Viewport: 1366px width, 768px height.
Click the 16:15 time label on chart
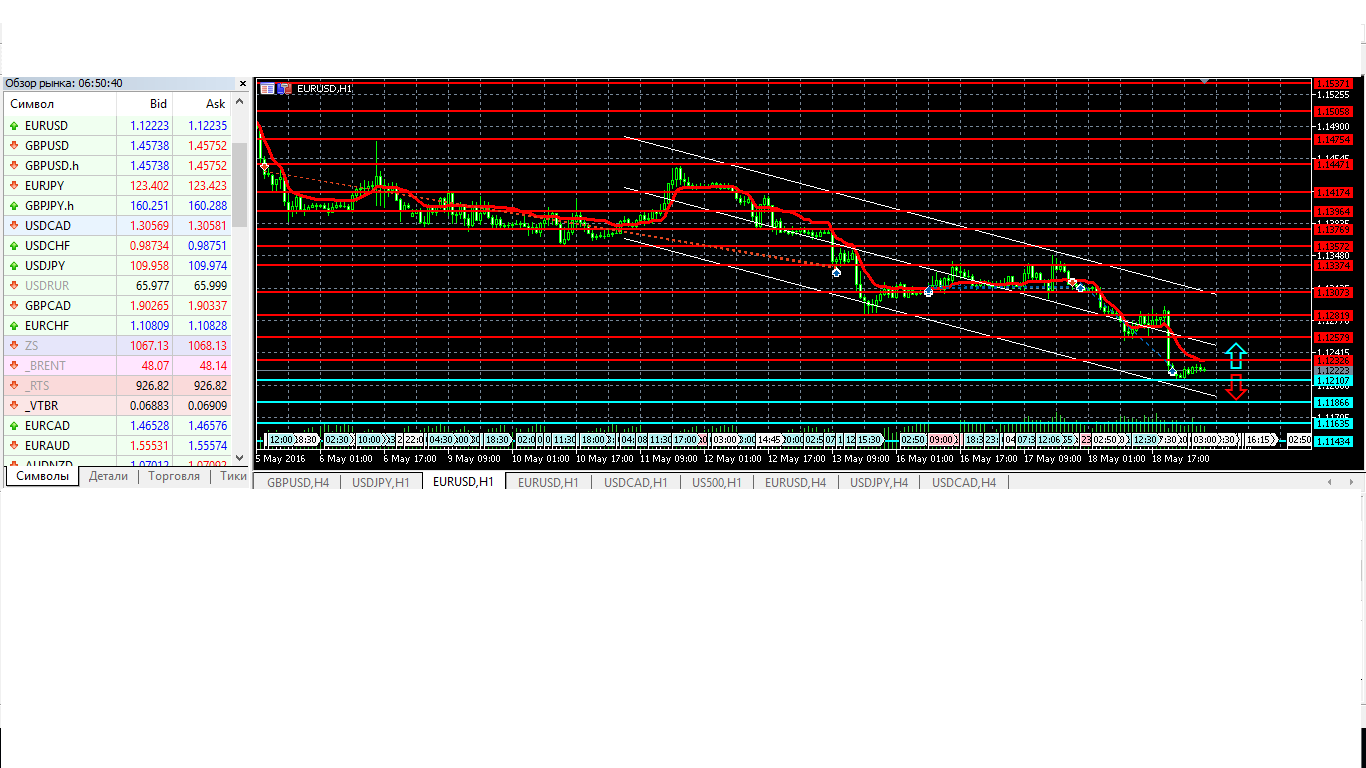coord(1260,439)
